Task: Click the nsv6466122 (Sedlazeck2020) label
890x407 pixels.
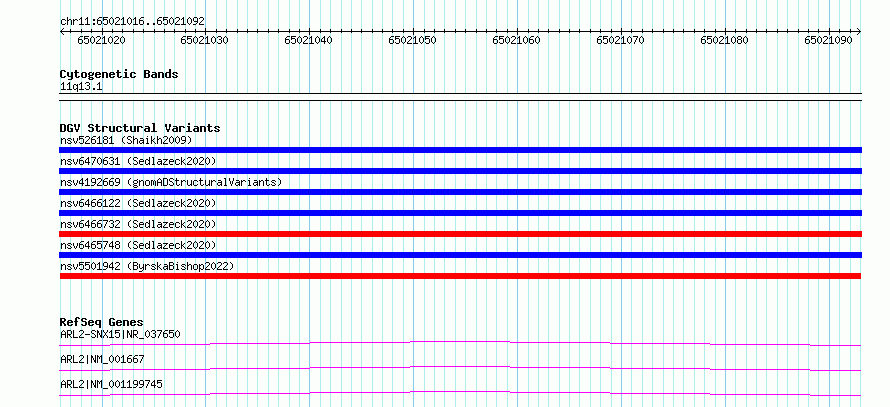Action: pyautogui.click(x=138, y=203)
